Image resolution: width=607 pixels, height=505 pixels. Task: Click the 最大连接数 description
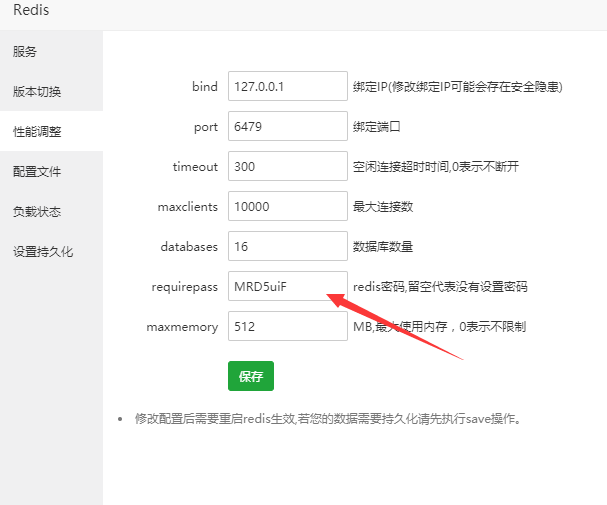383,207
